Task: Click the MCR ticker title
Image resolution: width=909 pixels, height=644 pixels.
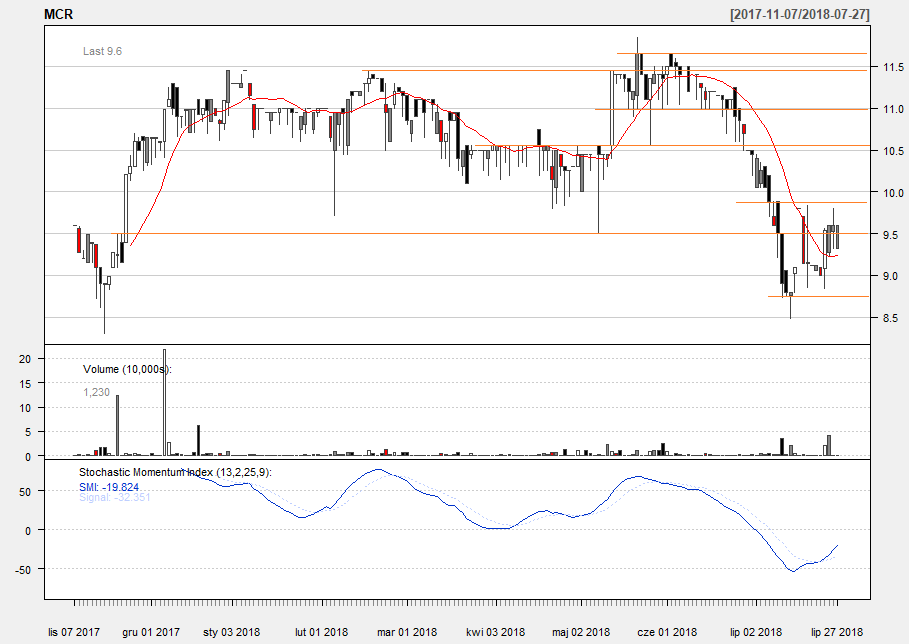Action: [x=59, y=14]
